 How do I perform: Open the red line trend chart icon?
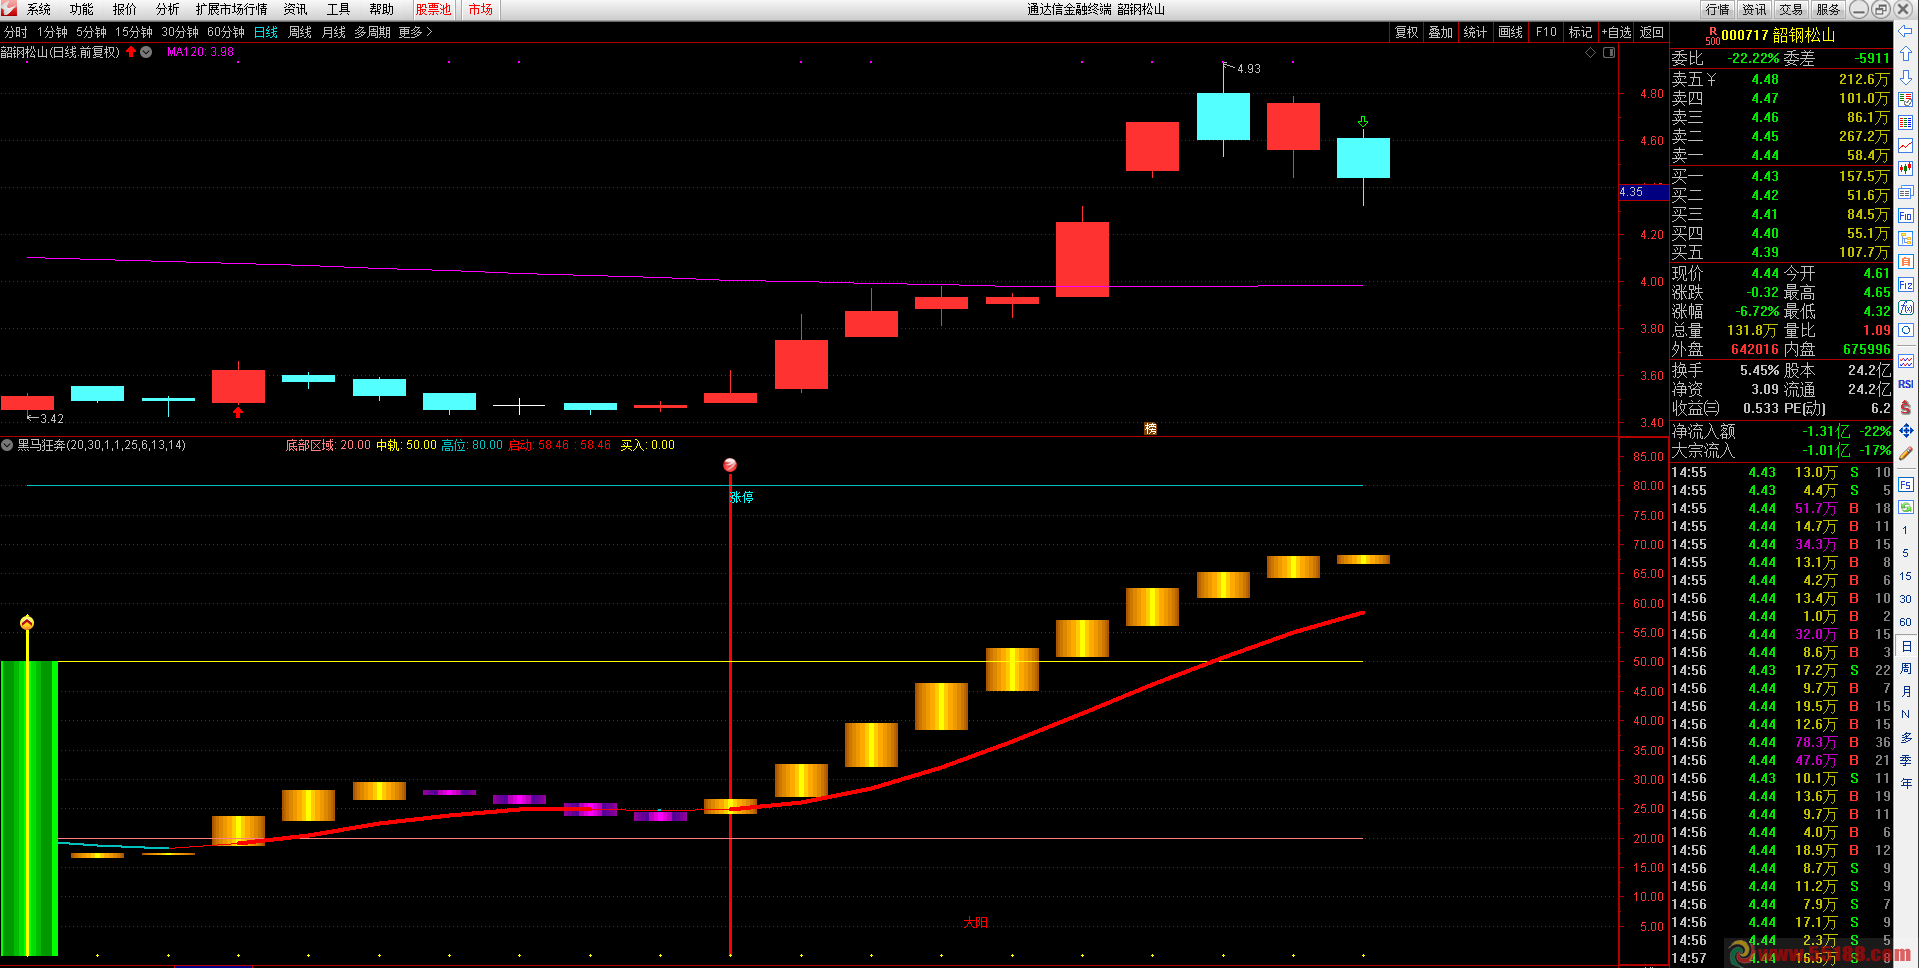(x=1906, y=146)
